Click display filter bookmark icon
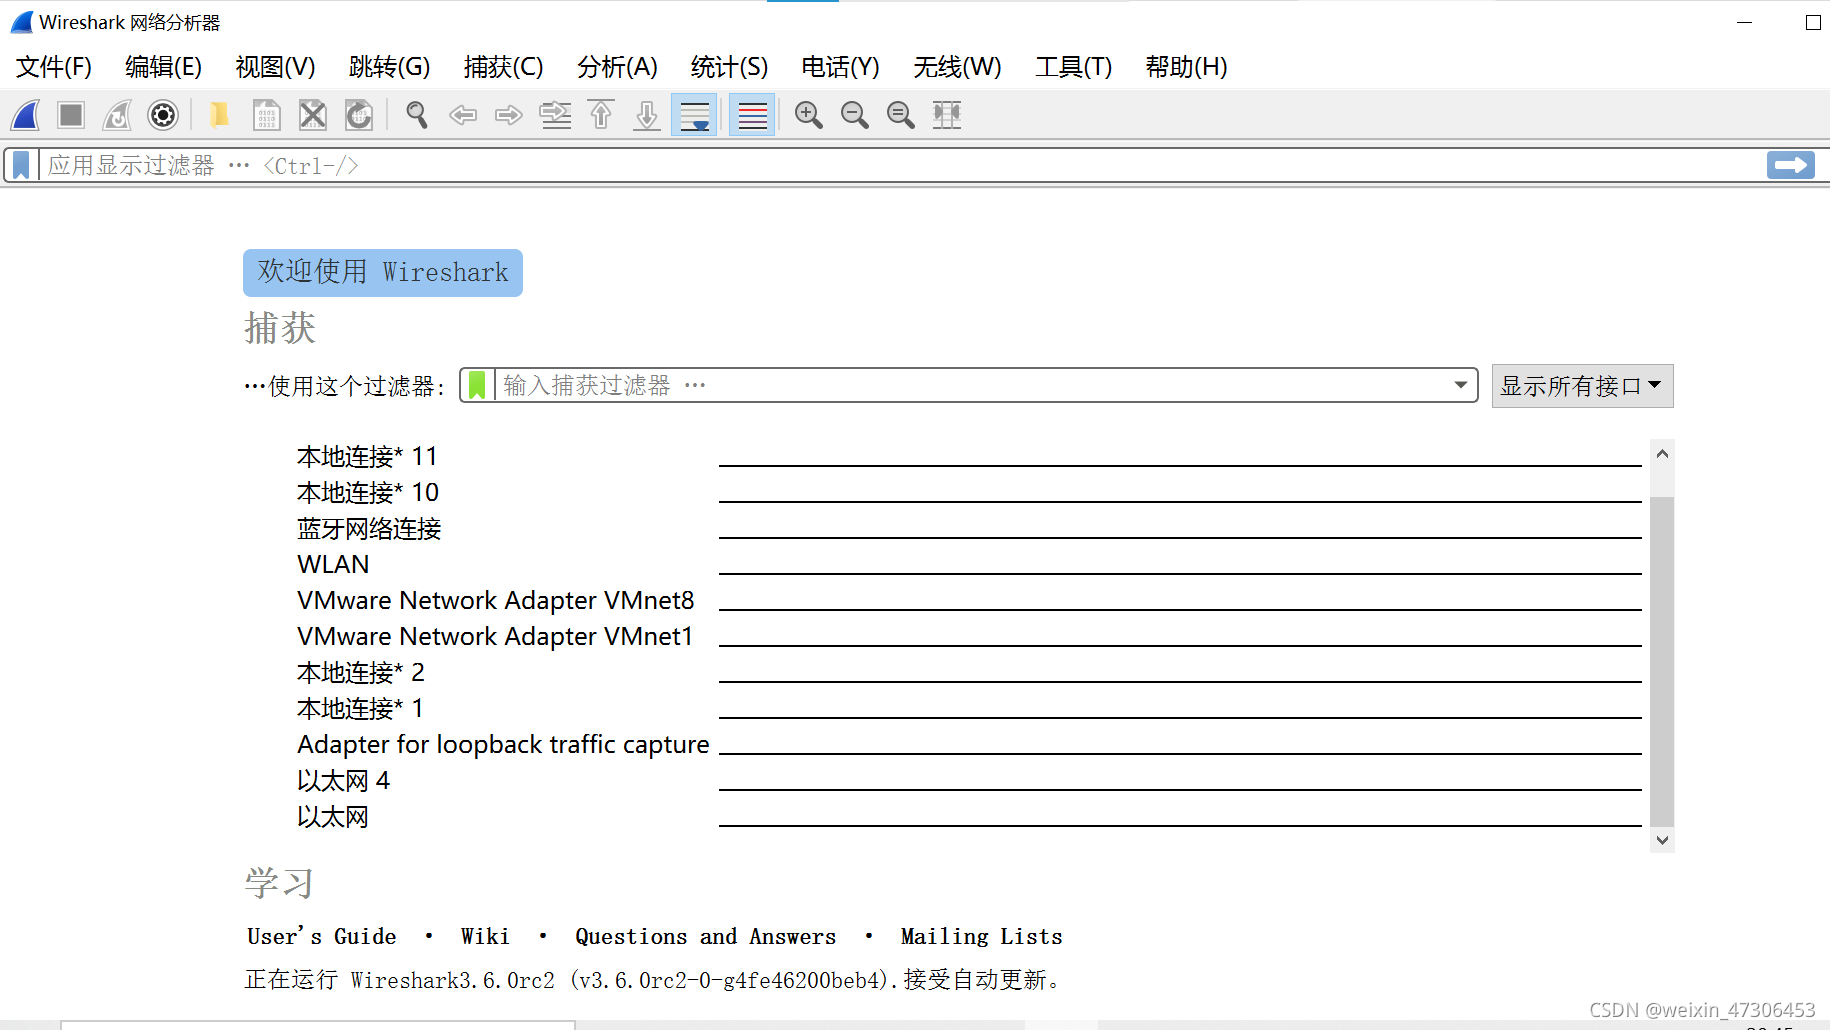Screen dimensions: 1830x1030 coord(21,165)
